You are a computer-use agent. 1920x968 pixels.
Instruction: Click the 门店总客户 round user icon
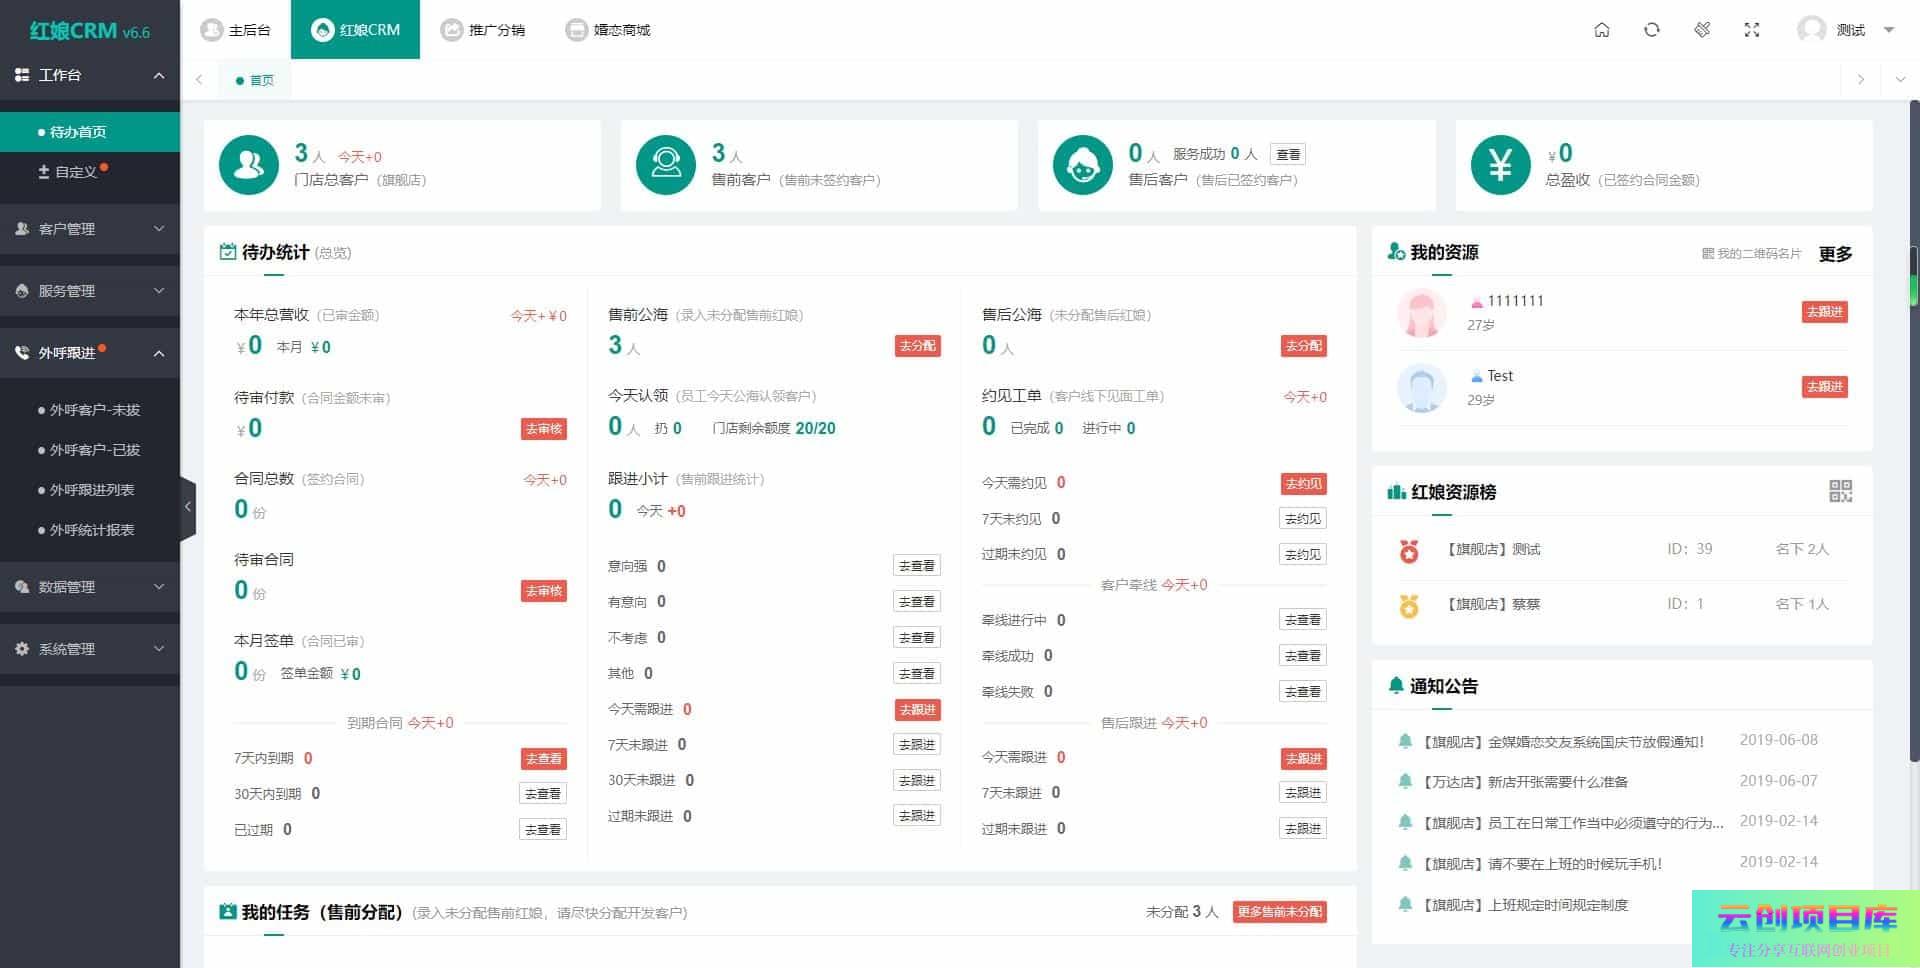coord(248,165)
